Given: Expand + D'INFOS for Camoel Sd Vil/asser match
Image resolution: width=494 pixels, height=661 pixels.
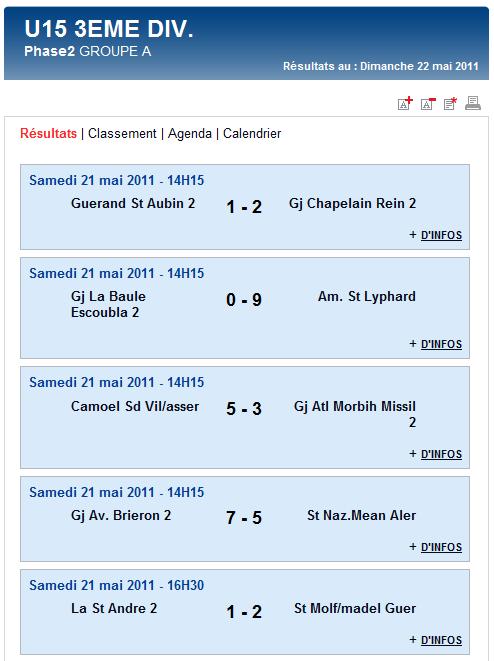Looking at the screenshot, I should tap(436, 454).
